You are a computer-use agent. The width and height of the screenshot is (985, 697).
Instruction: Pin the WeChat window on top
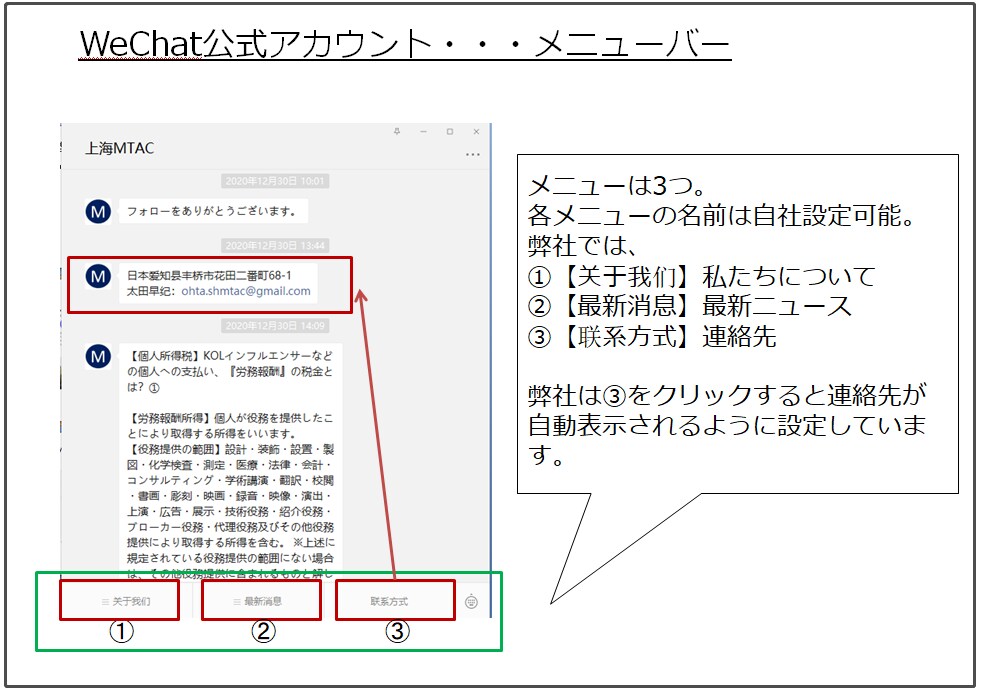coord(397,131)
